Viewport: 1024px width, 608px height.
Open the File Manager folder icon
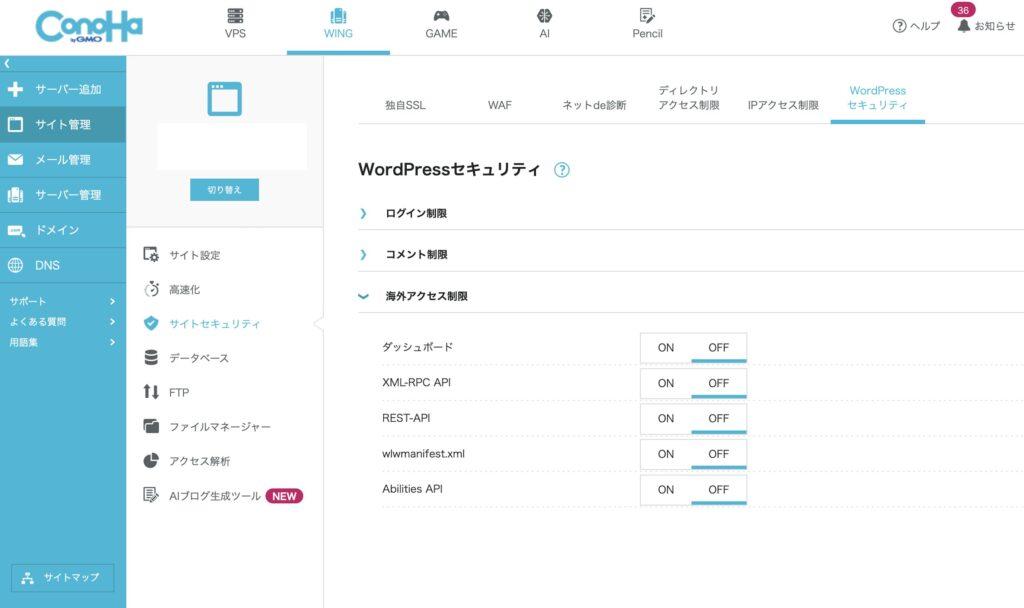point(151,427)
